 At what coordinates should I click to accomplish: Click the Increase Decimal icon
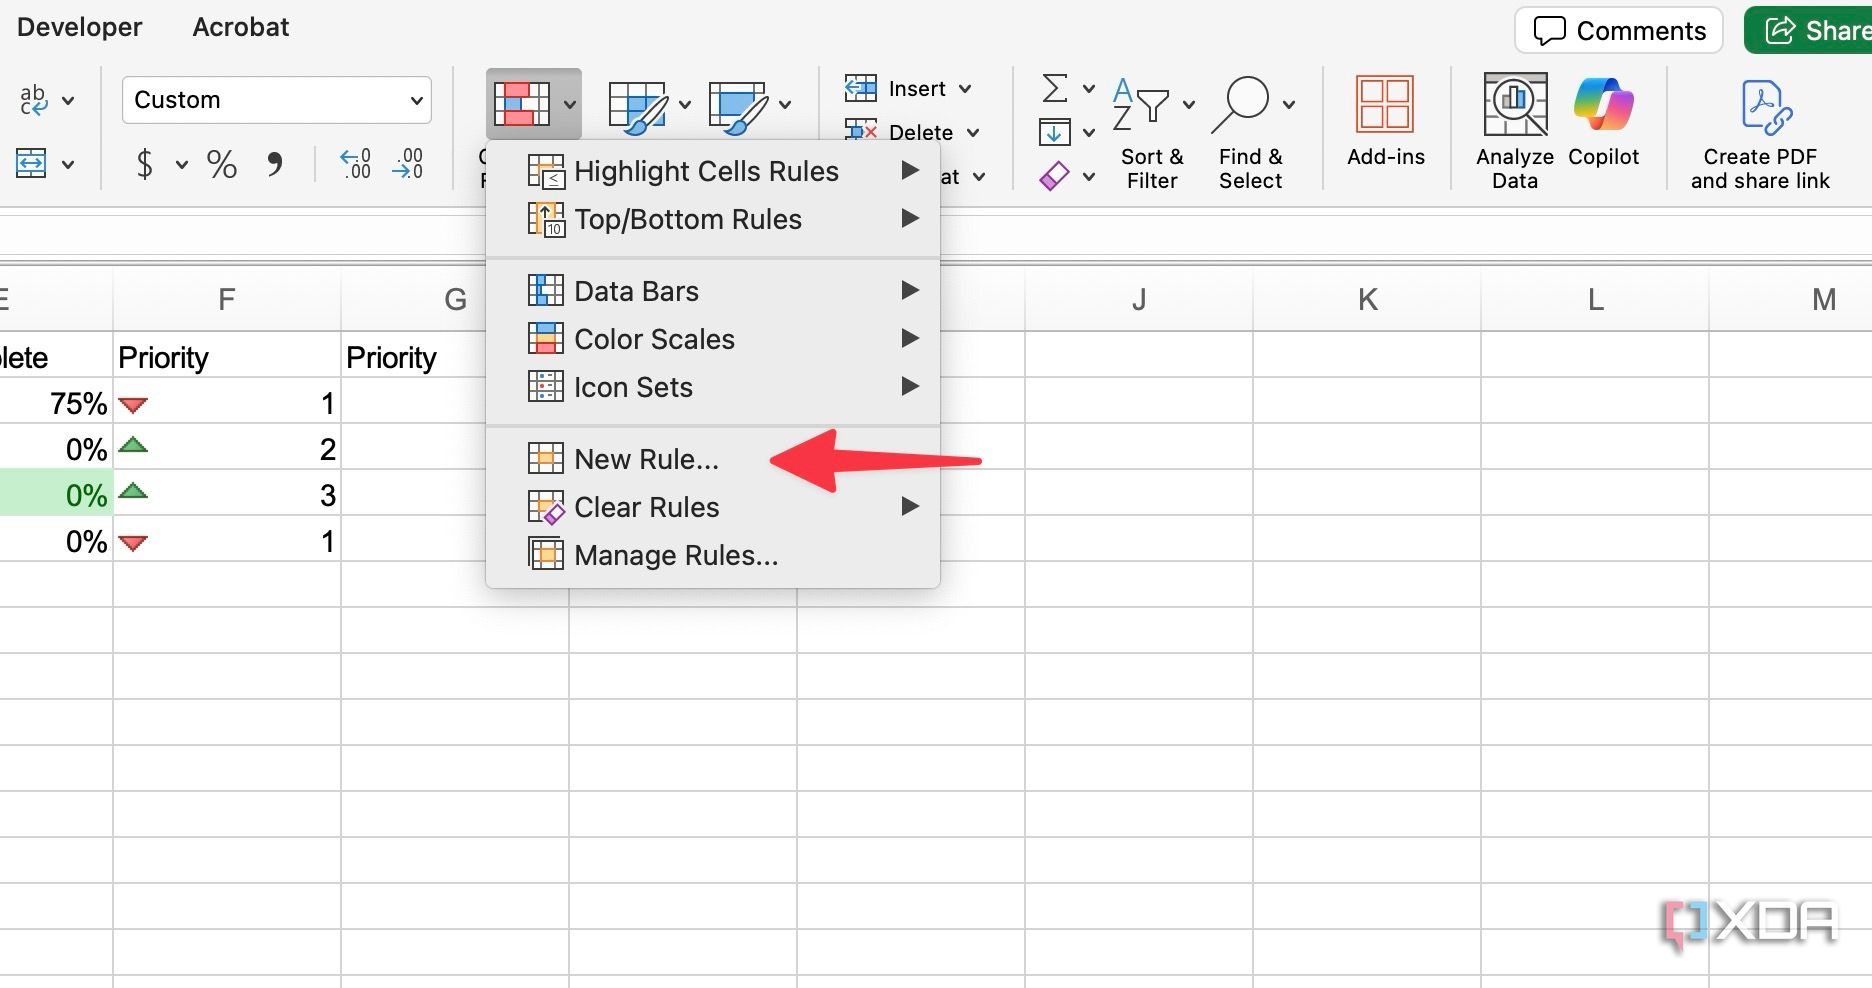click(355, 164)
